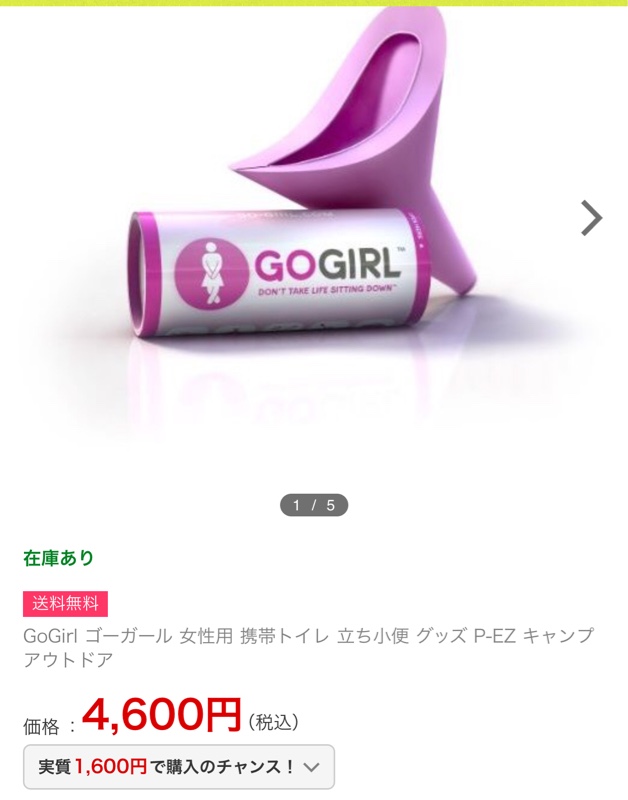This screenshot has width=628, height=800.
Task: Click the (税込) tax-included label
Action: [x=273, y=721]
